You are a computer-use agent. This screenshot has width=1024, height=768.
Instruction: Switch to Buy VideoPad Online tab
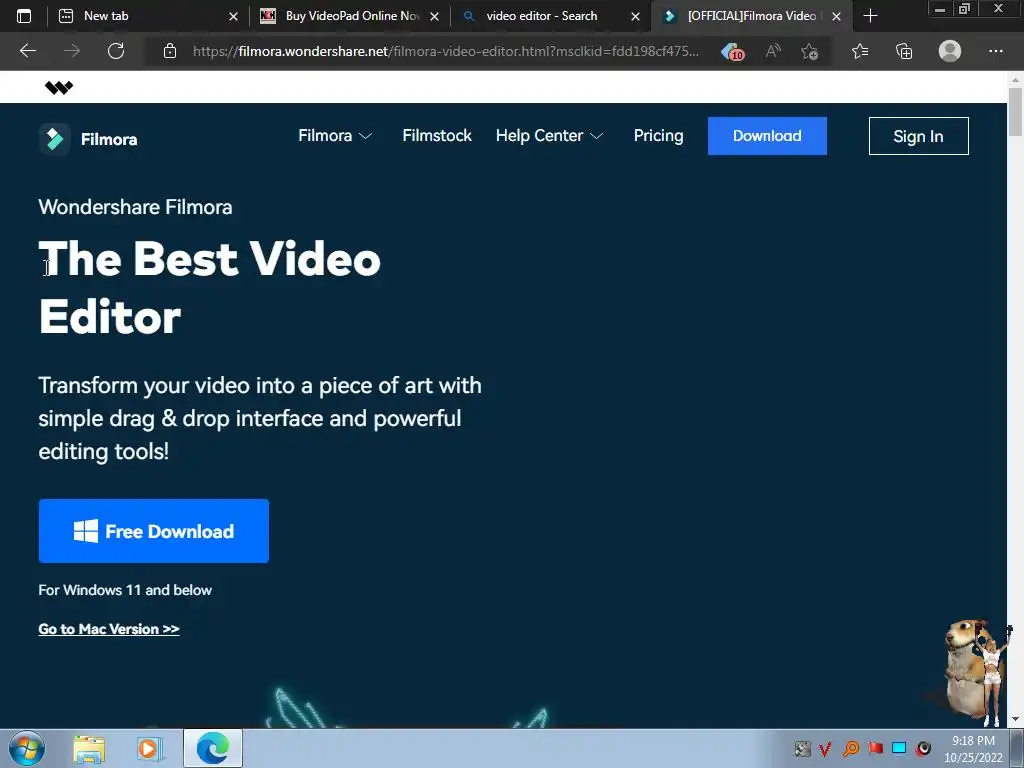349,16
